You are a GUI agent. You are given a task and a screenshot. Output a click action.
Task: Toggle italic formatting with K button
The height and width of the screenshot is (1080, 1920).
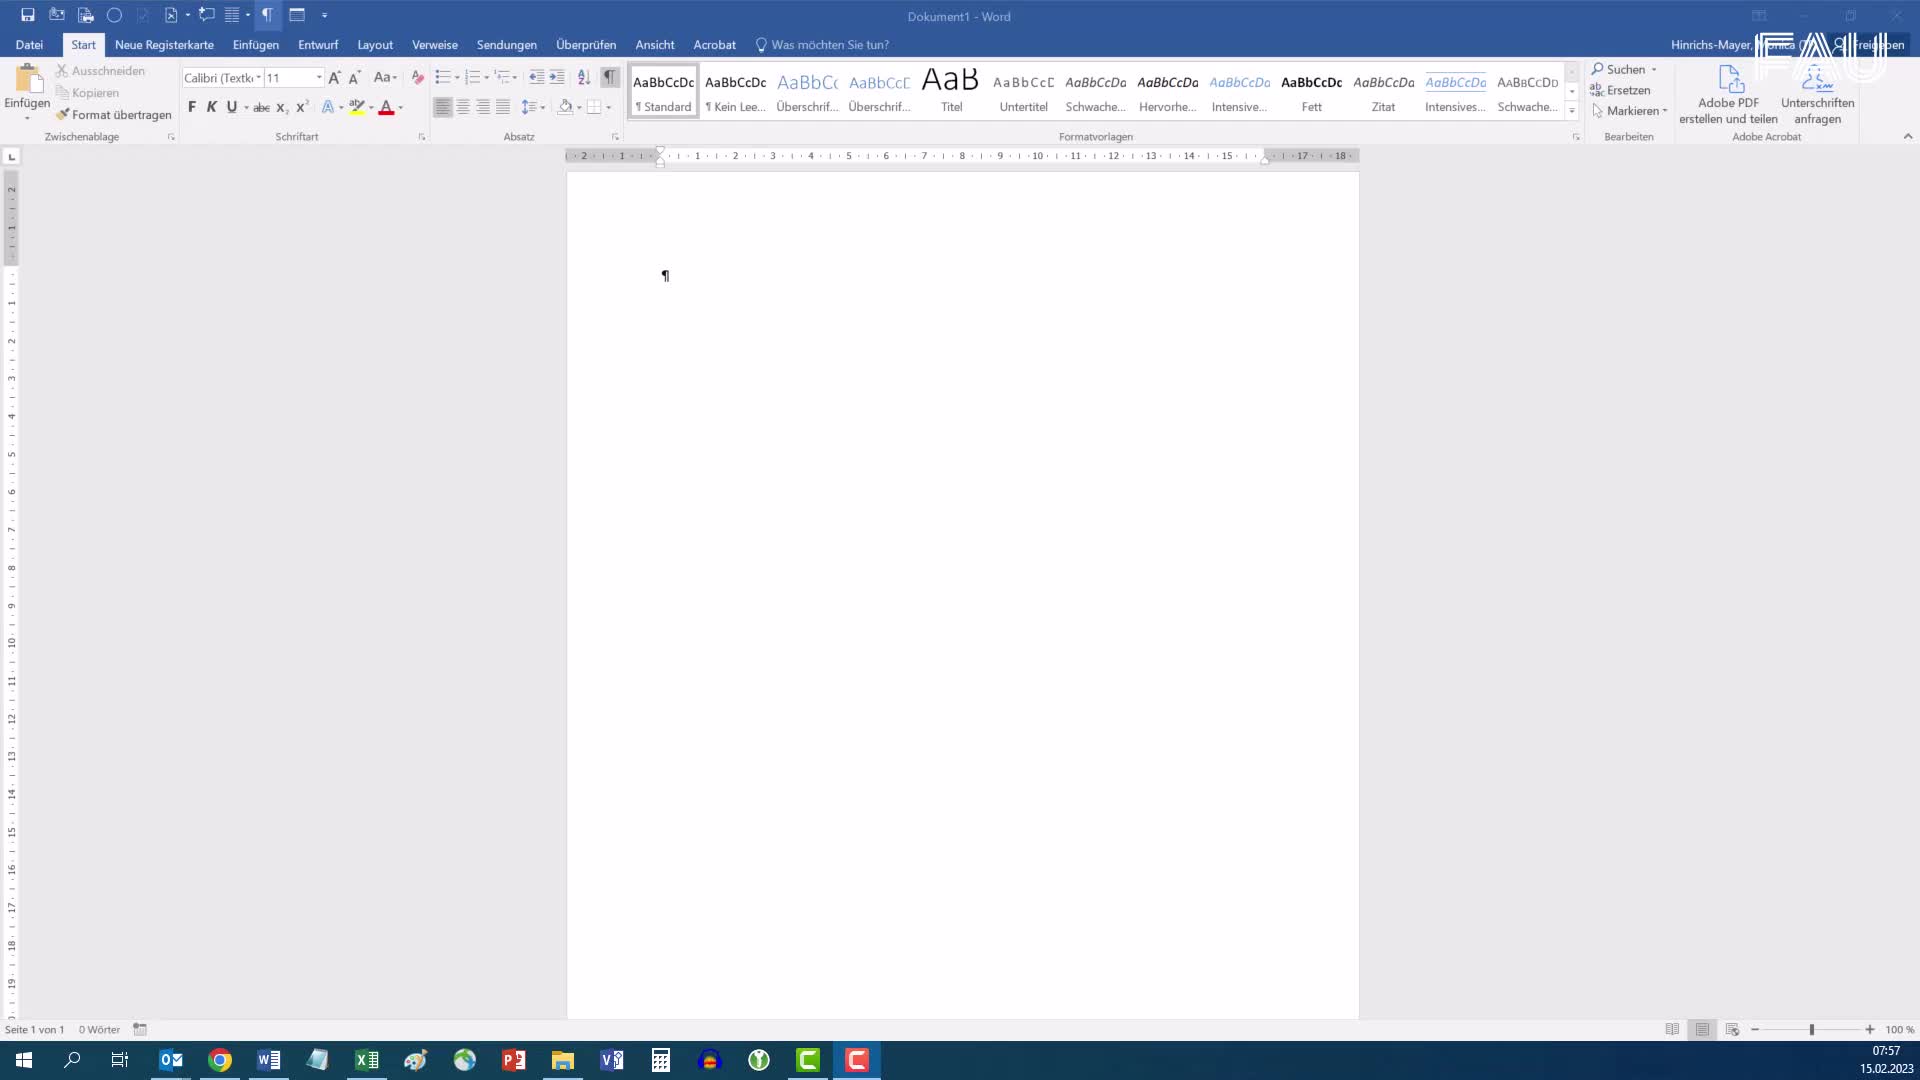pos(212,107)
